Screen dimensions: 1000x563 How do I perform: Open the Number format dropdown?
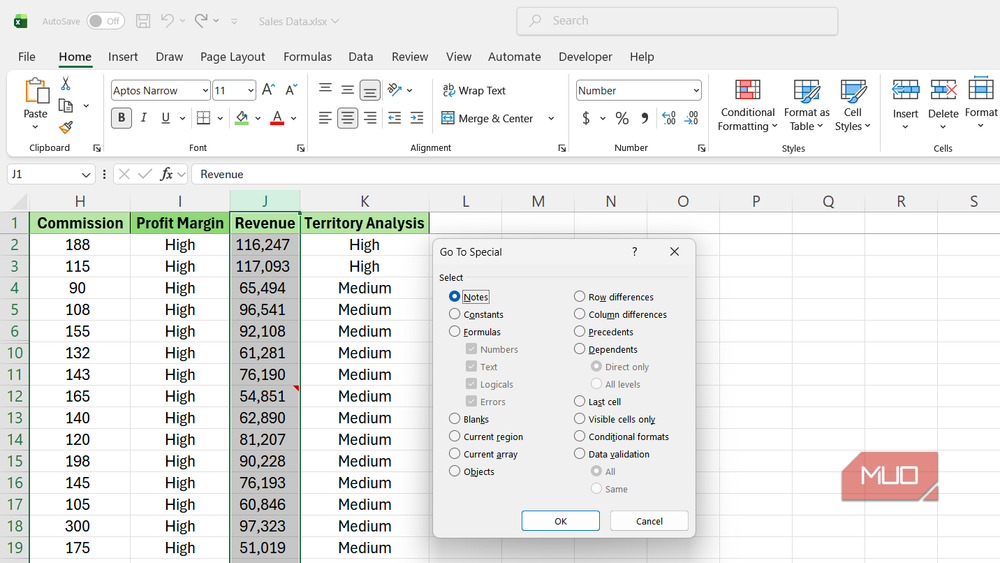pos(696,91)
